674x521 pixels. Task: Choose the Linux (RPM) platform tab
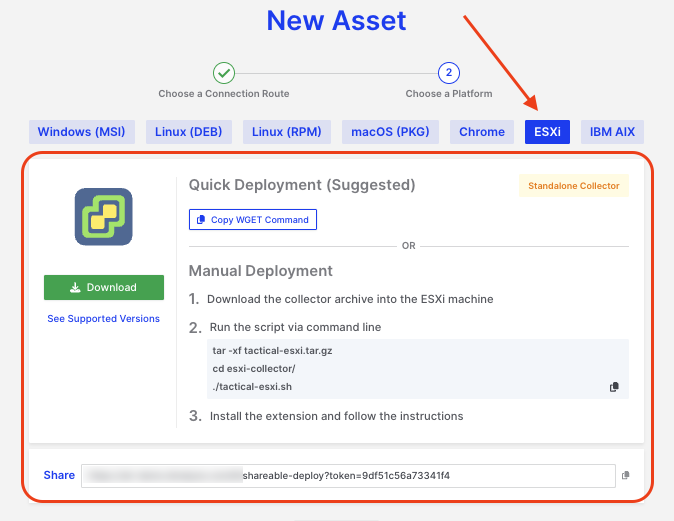tap(287, 132)
